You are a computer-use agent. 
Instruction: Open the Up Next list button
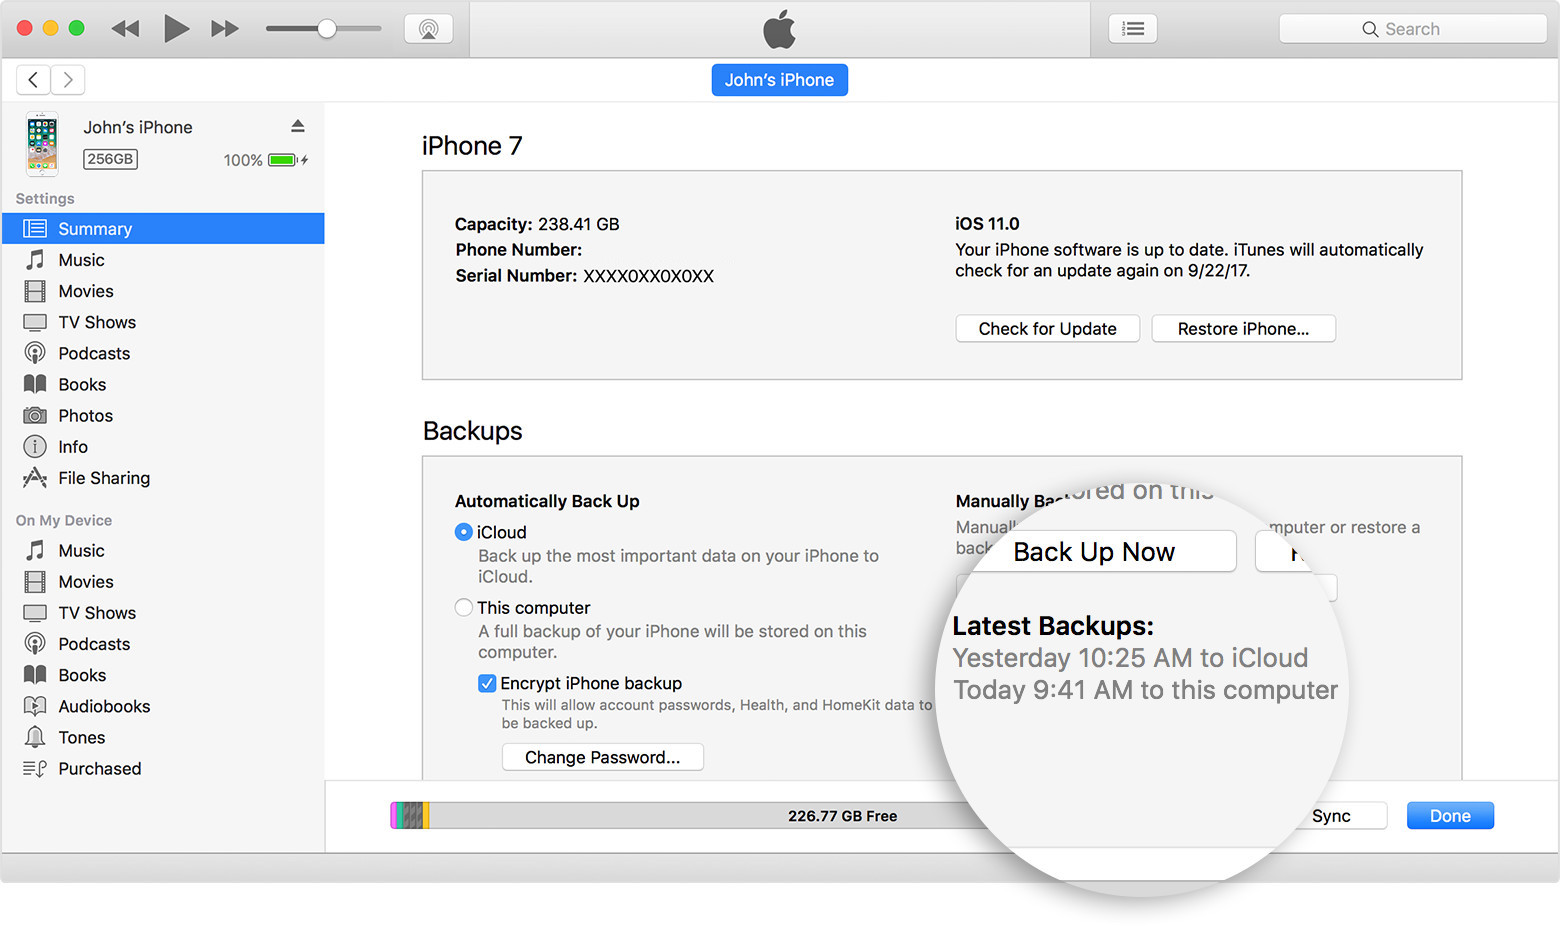[1133, 29]
